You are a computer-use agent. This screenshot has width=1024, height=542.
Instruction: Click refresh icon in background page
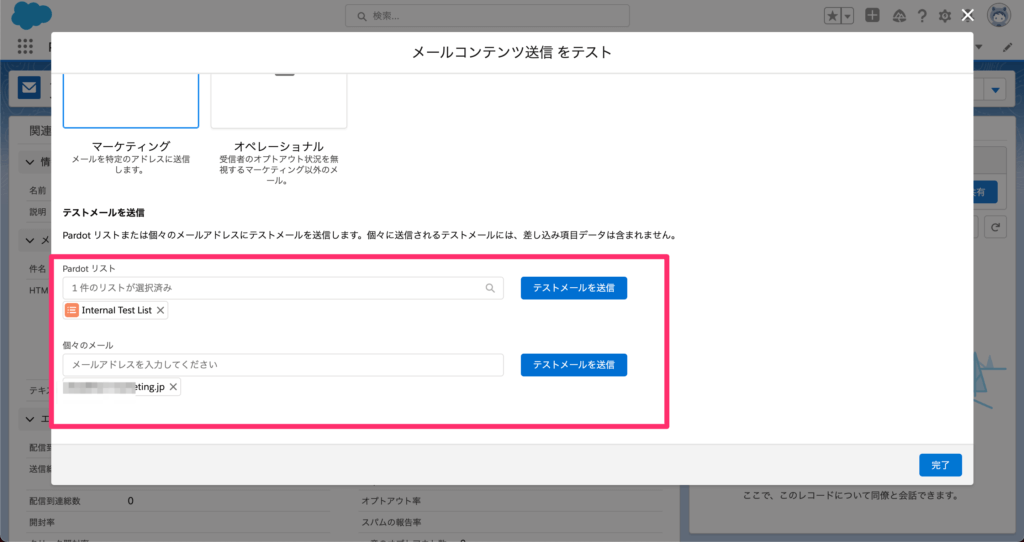995,227
